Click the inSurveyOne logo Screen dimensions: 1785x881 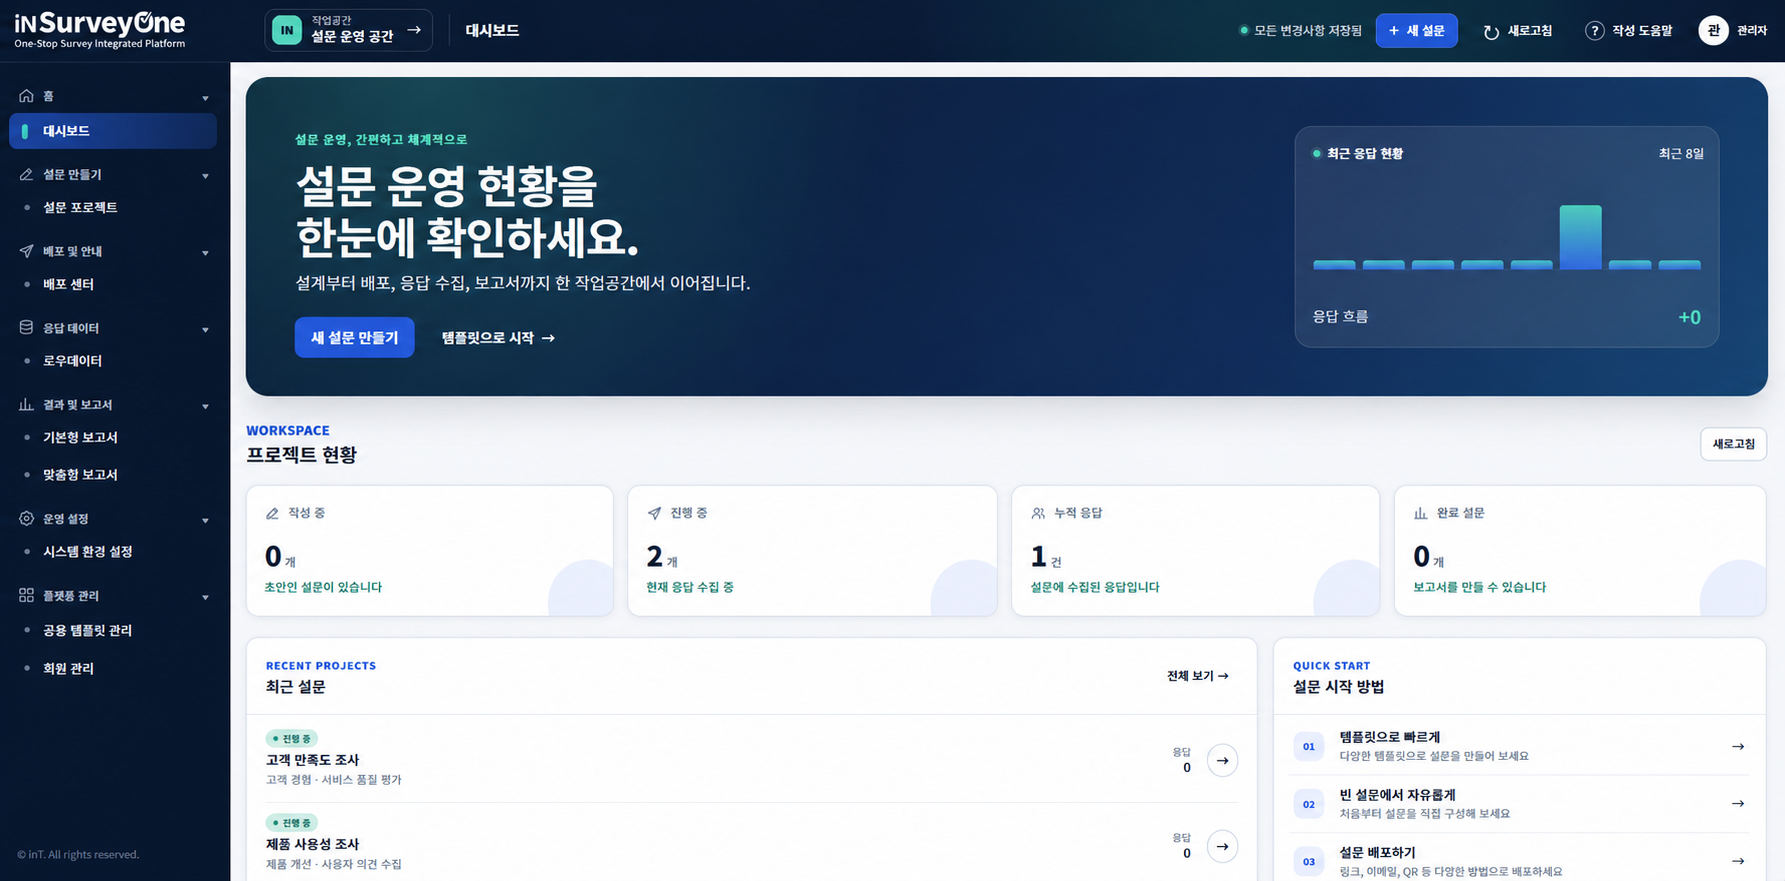pyautogui.click(x=100, y=30)
